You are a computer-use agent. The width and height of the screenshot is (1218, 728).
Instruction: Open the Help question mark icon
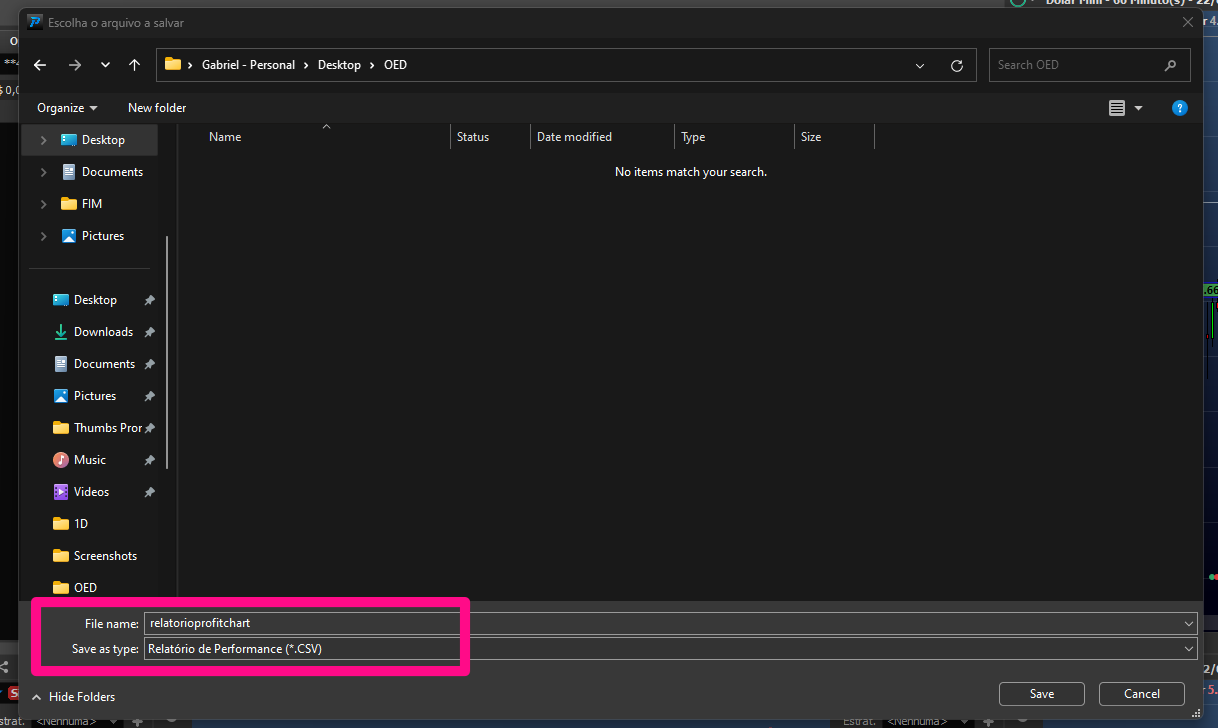point(1180,108)
